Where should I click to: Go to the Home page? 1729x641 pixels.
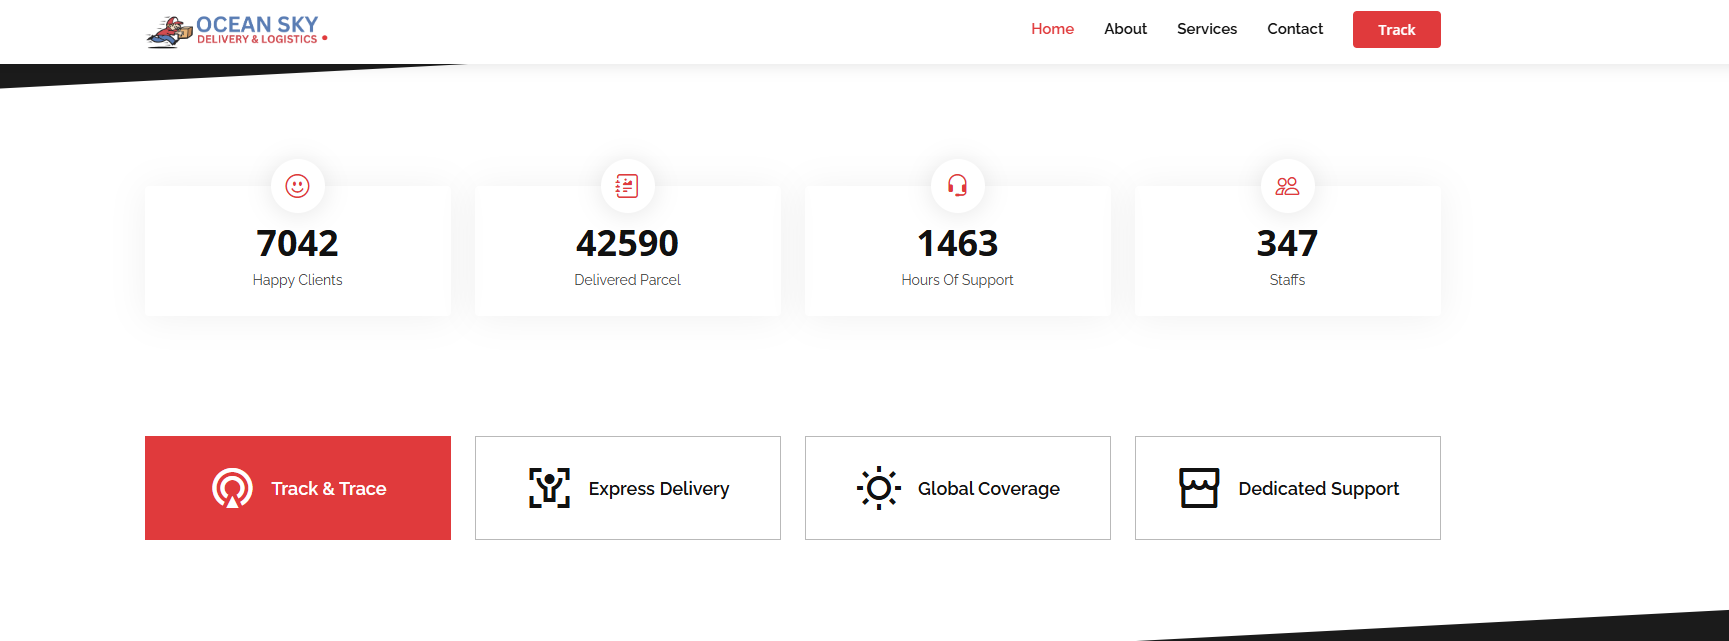[x=1052, y=29]
